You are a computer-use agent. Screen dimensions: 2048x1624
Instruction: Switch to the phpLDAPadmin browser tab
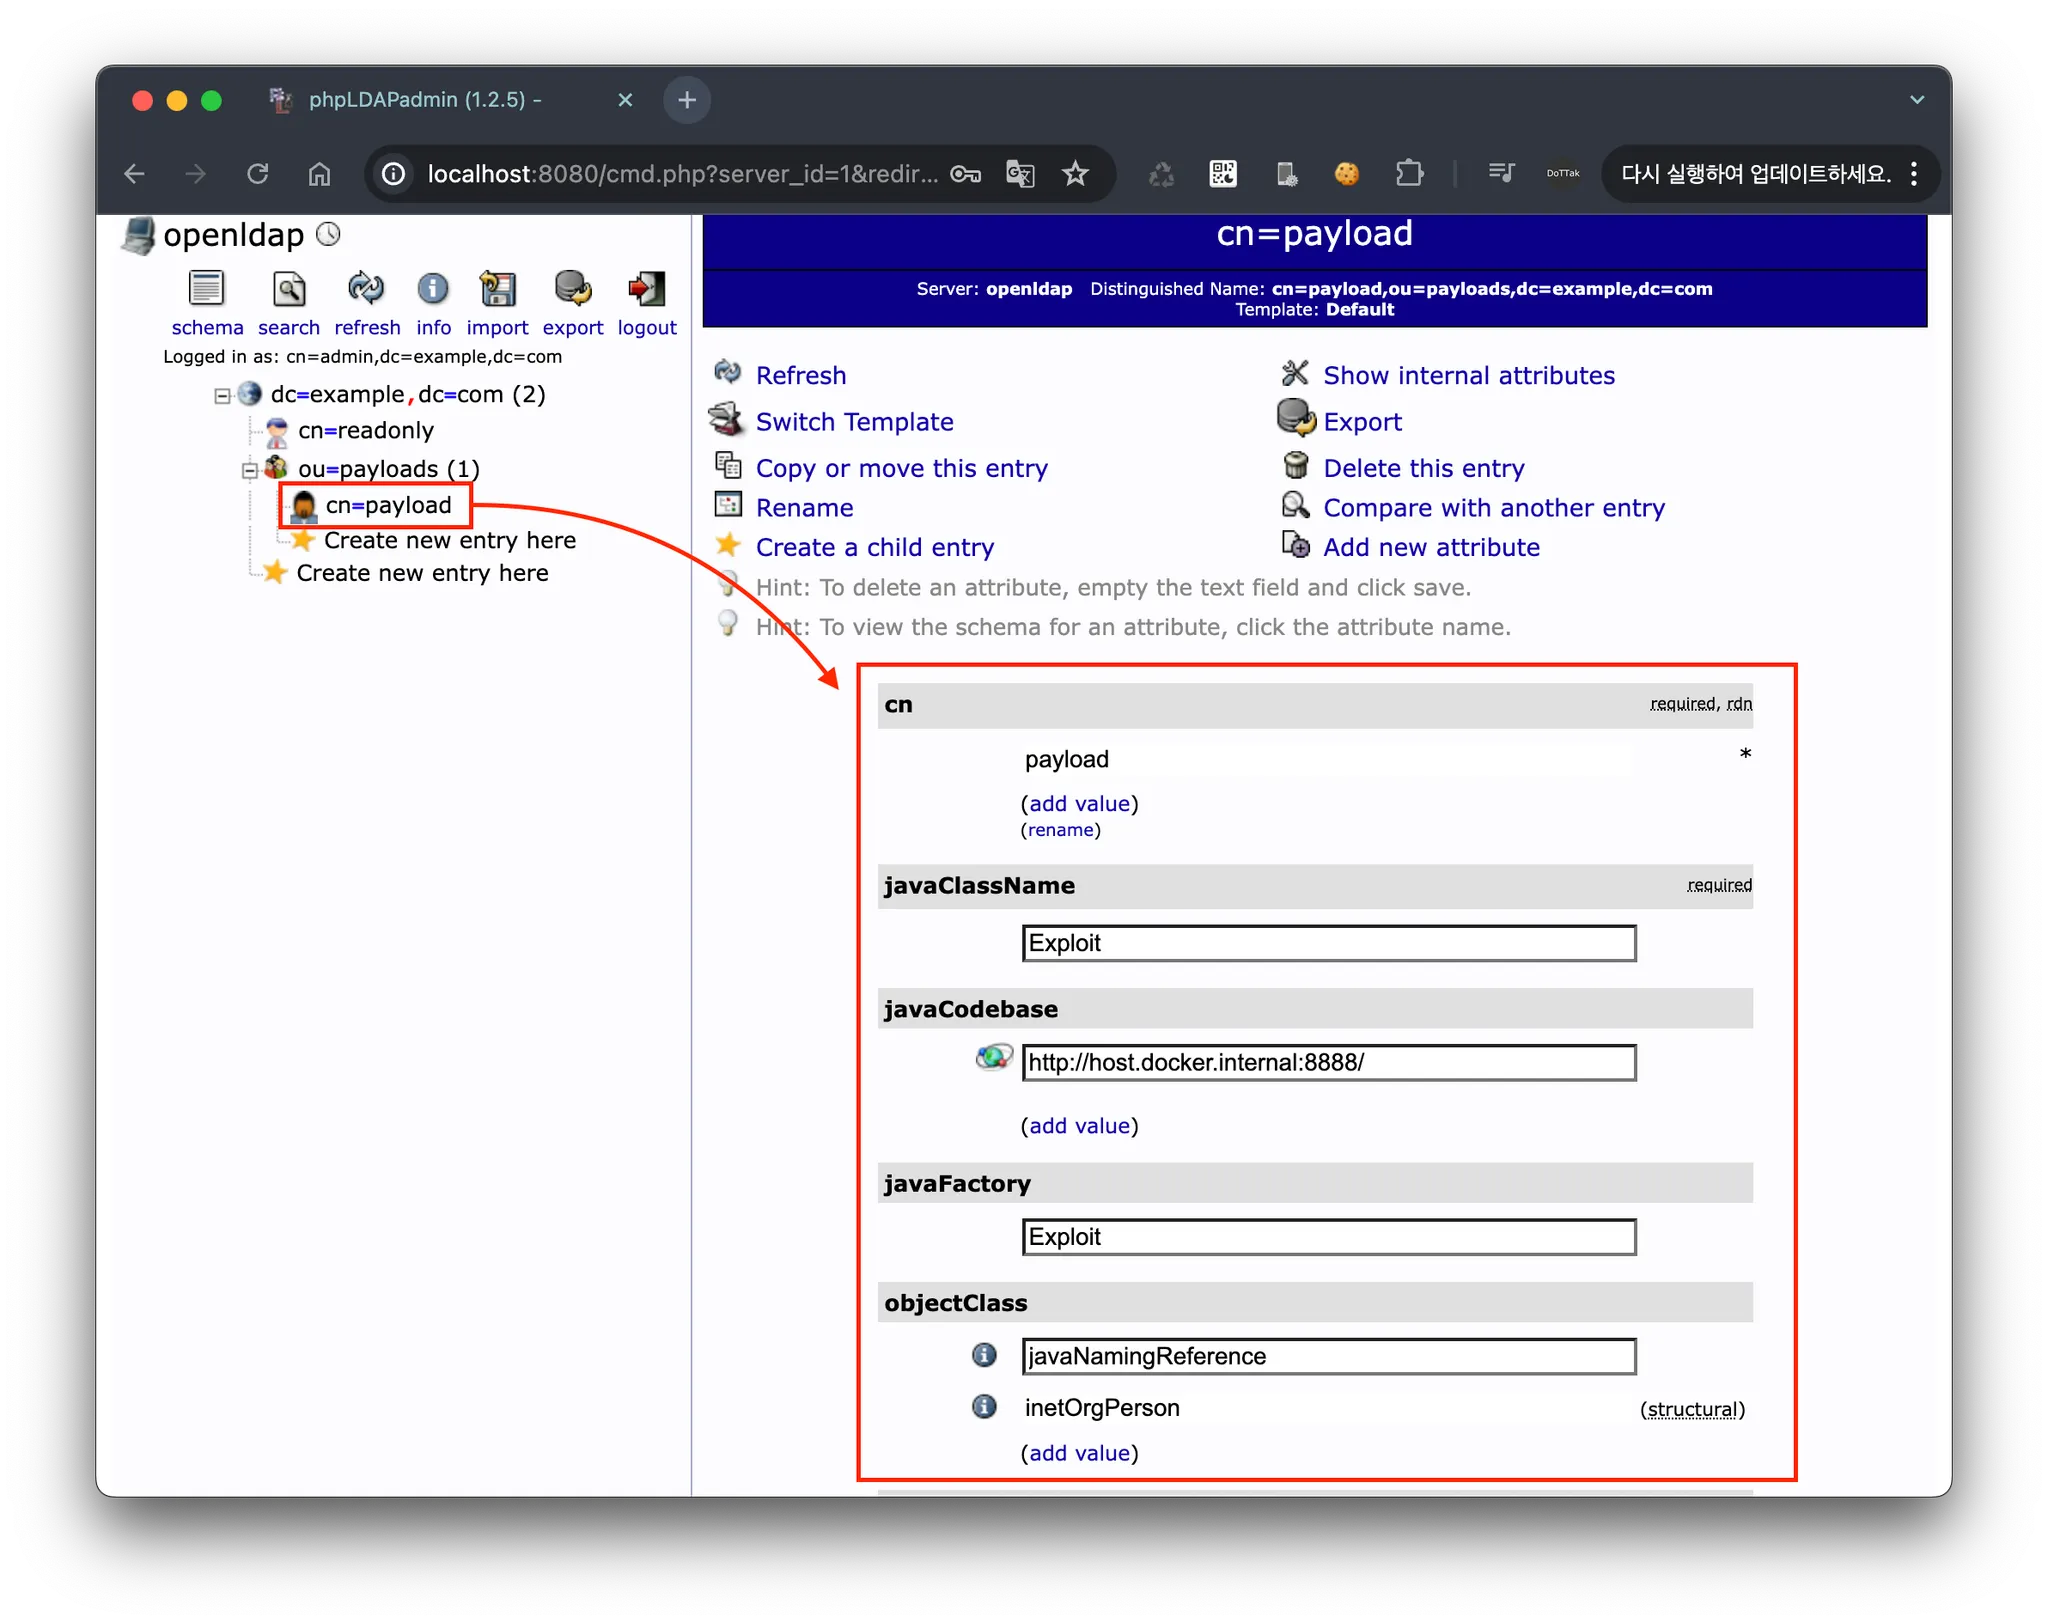[x=425, y=100]
